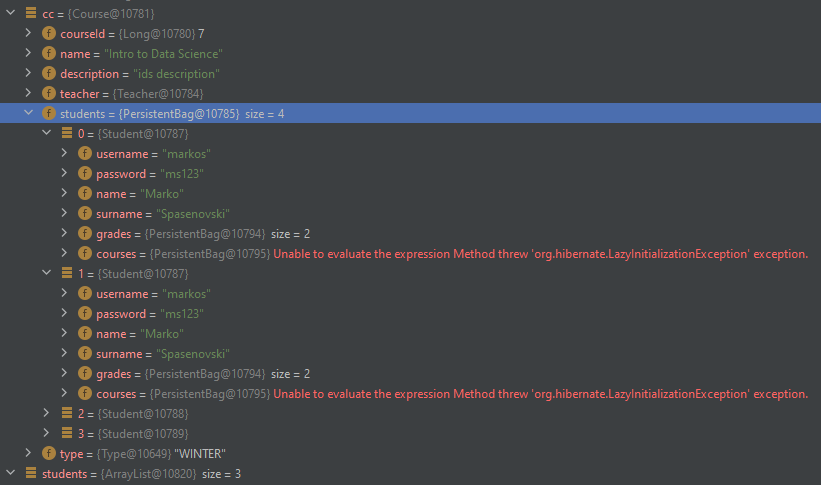Click the variable icon for cc Course

pos(31,13)
